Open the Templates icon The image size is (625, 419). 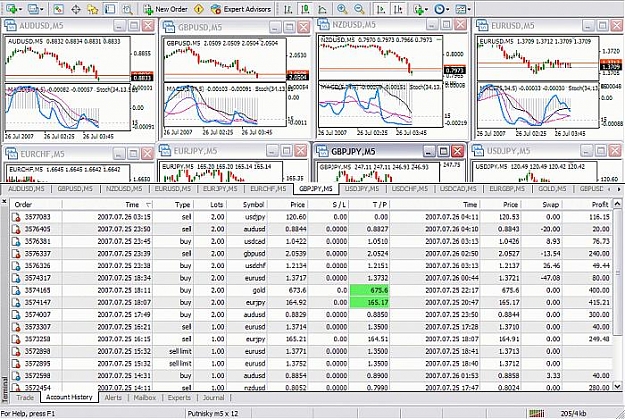pyautogui.click(x=461, y=9)
